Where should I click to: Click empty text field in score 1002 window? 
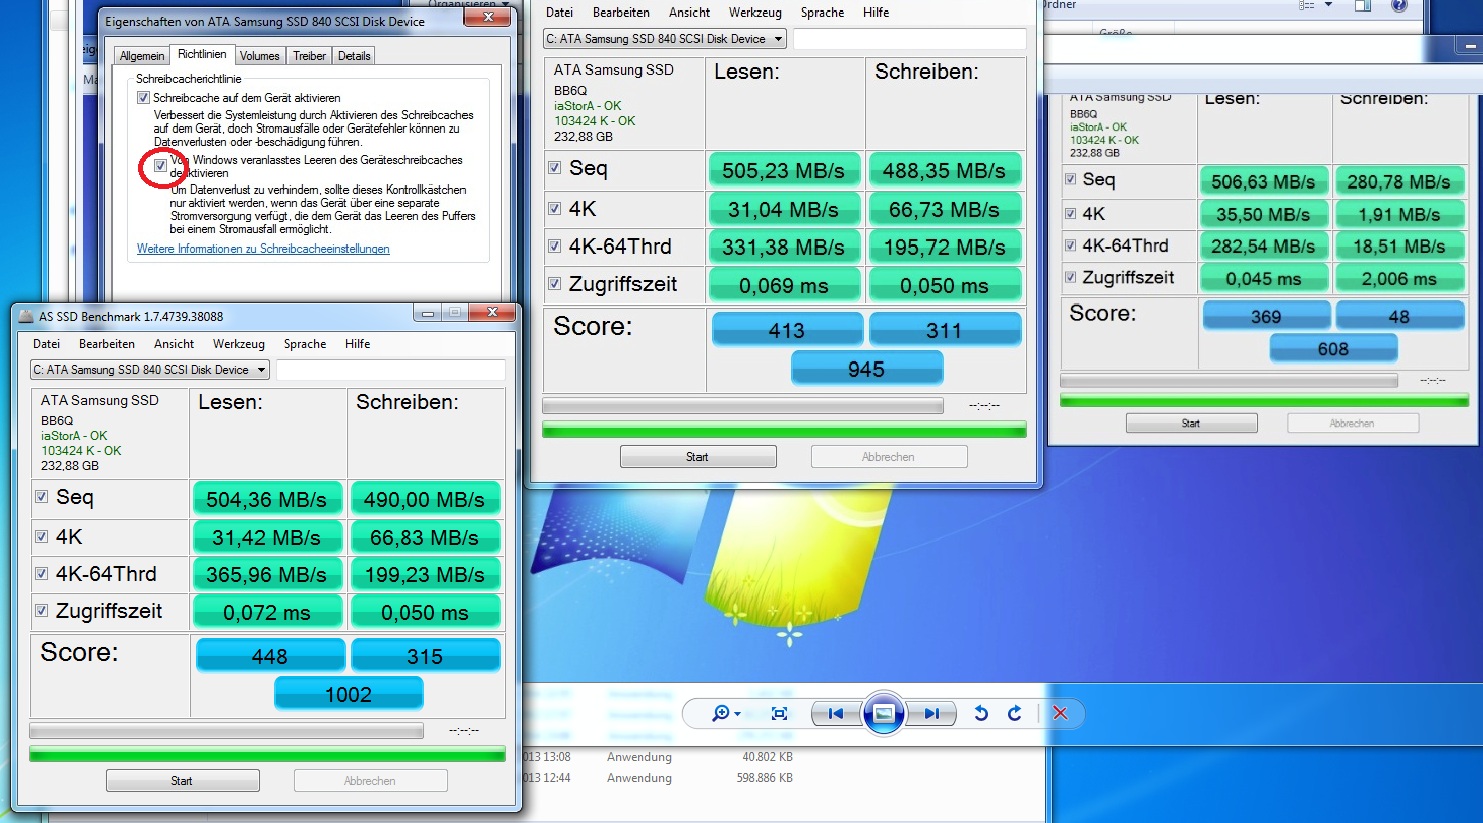click(390, 370)
